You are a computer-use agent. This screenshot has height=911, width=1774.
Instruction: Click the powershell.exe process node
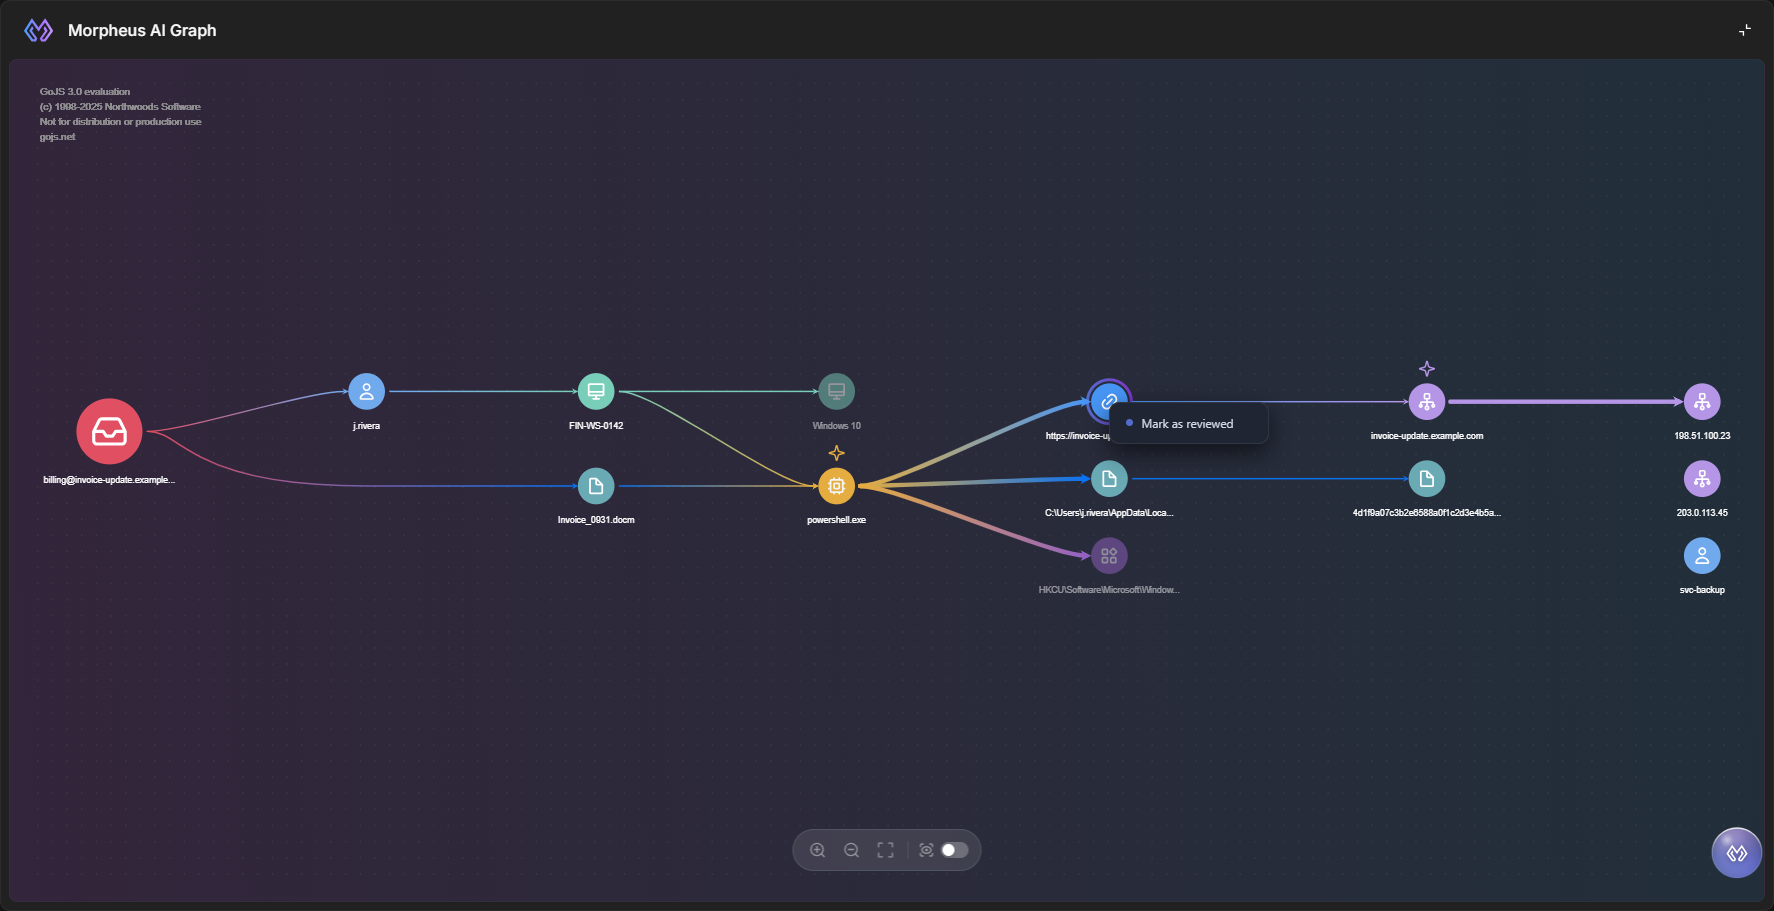pyautogui.click(x=836, y=486)
